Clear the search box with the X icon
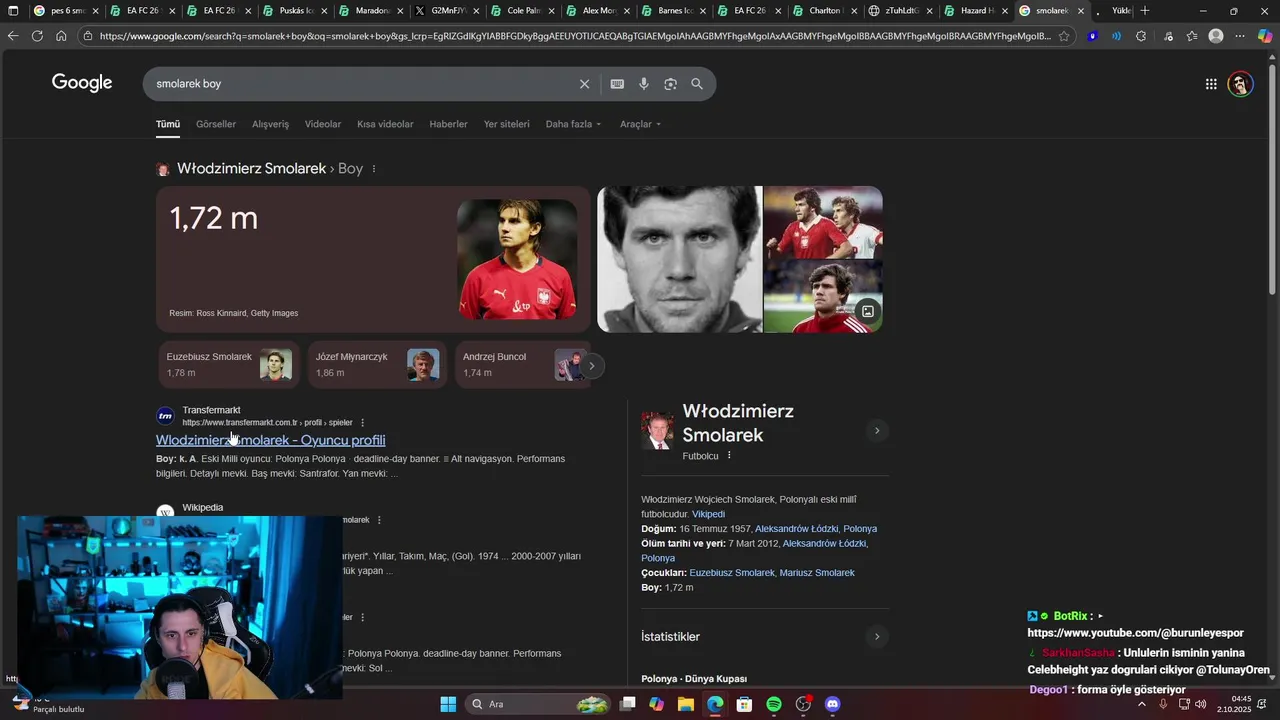This screenshot has width=1280, height=720. coord(584,84)
